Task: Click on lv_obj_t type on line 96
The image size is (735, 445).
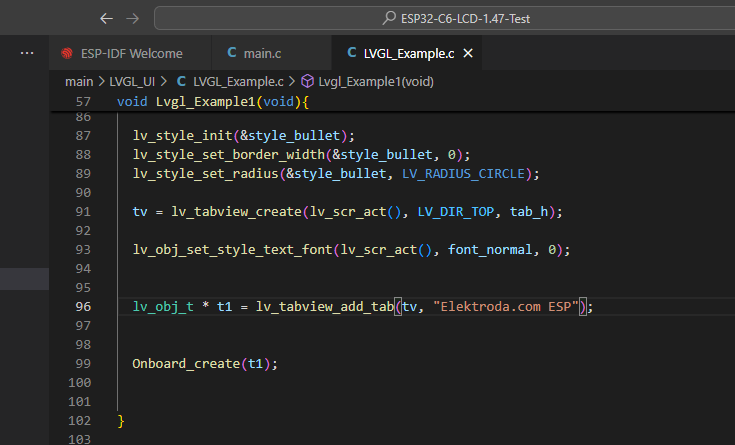Action: pos(163,307)
